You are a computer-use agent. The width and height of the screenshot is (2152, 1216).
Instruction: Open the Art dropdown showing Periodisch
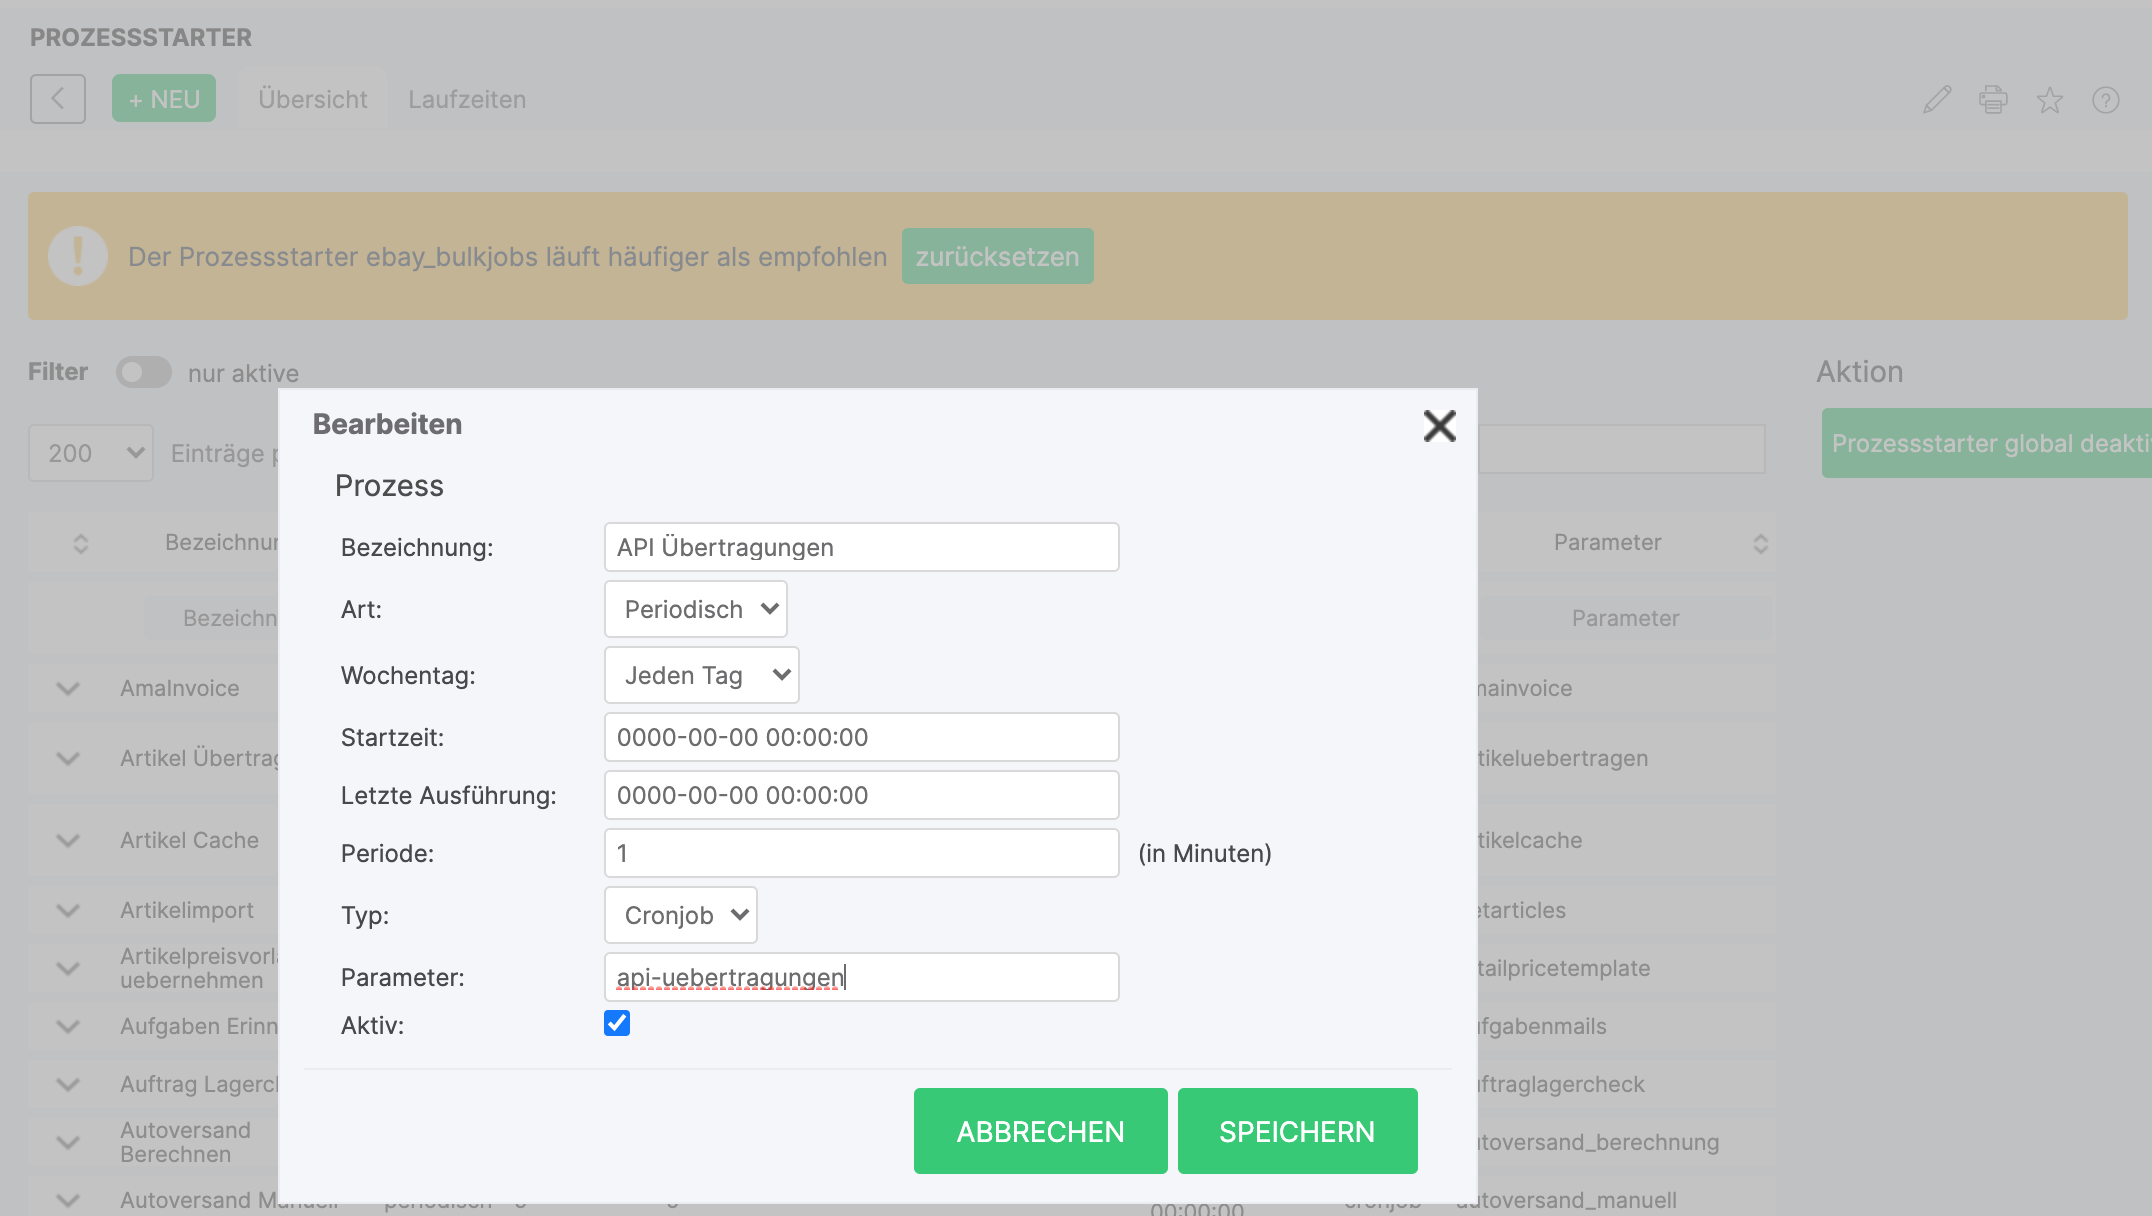tap(695, 609)
